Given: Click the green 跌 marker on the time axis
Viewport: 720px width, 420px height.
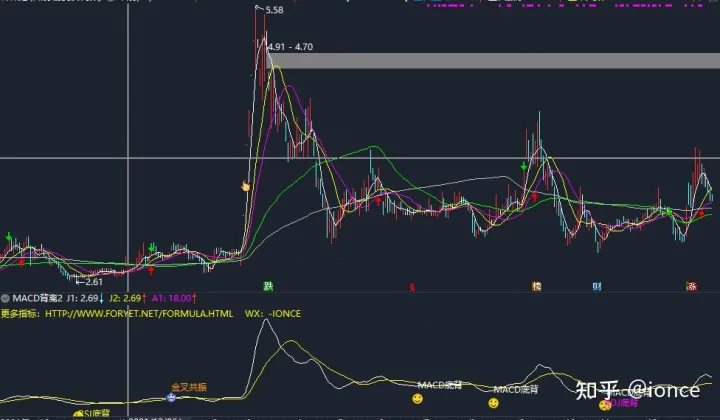Looking at the screenshot, I should pyautogui.click(x=268, y=286).
